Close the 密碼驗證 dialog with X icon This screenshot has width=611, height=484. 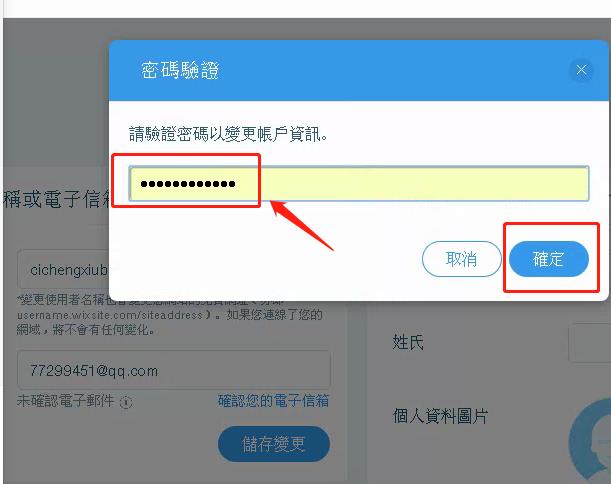581,70
